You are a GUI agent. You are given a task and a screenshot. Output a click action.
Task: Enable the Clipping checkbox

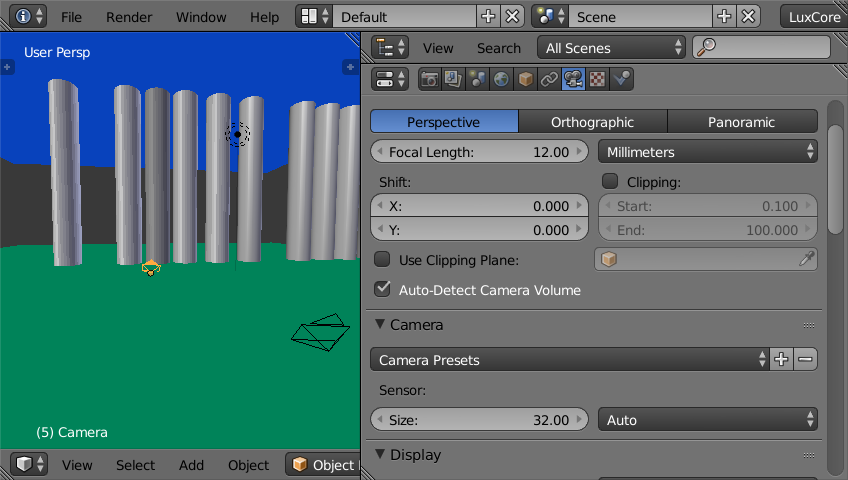point(610,182)
